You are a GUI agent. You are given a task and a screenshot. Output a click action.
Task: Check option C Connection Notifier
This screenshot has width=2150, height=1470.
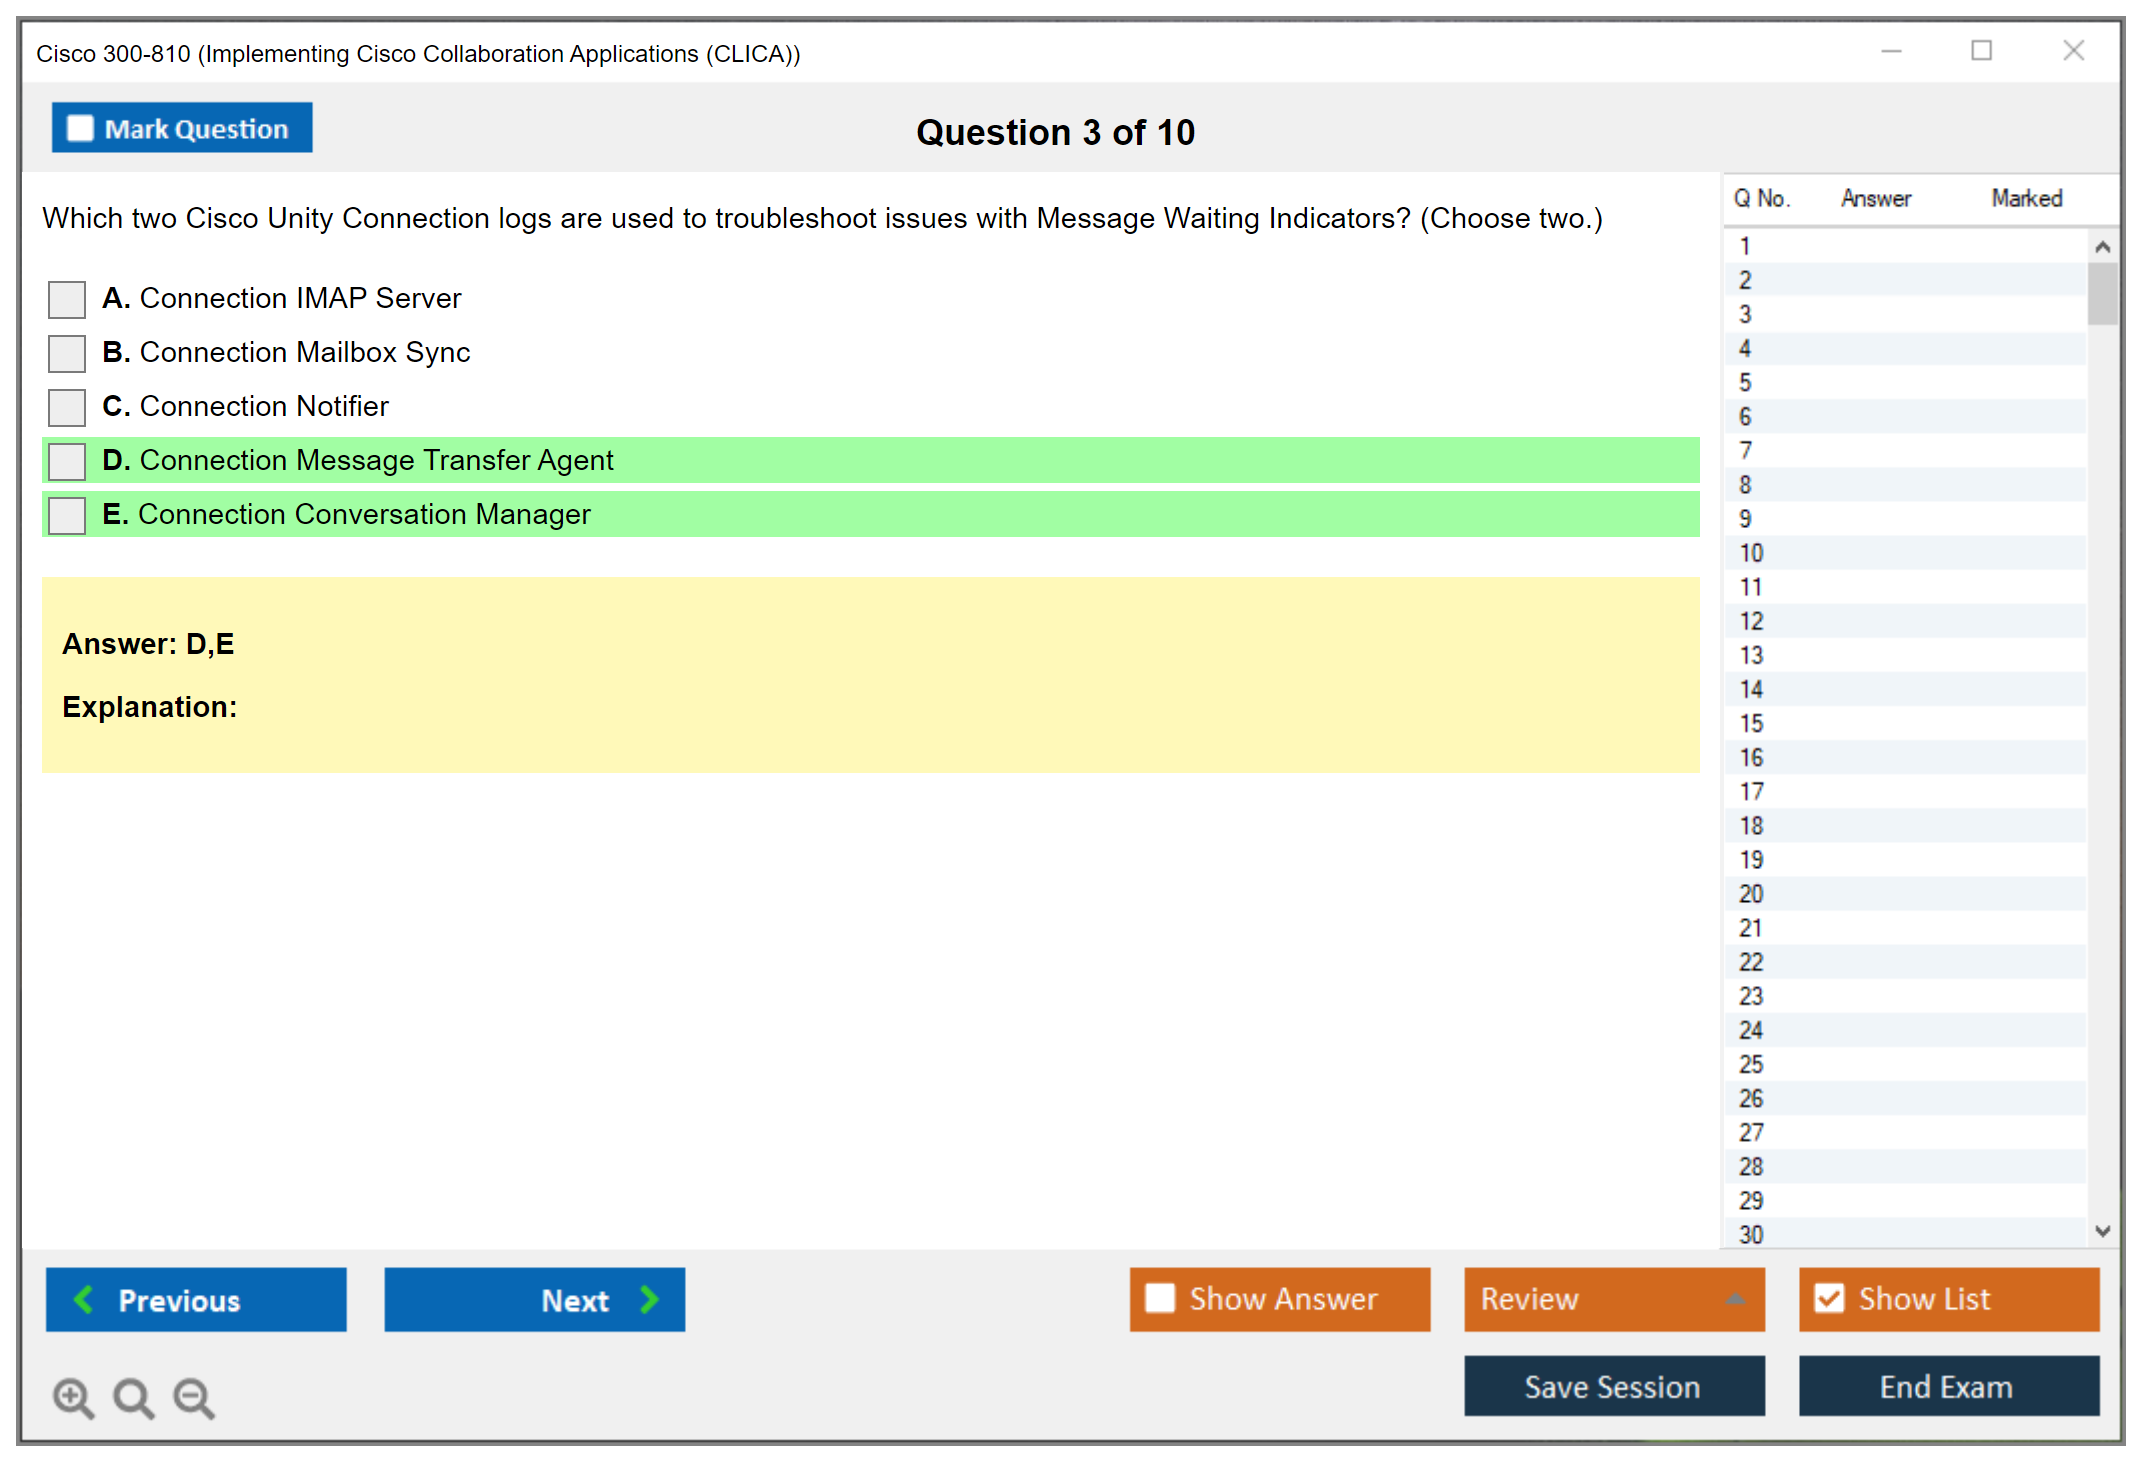point(67,407)
